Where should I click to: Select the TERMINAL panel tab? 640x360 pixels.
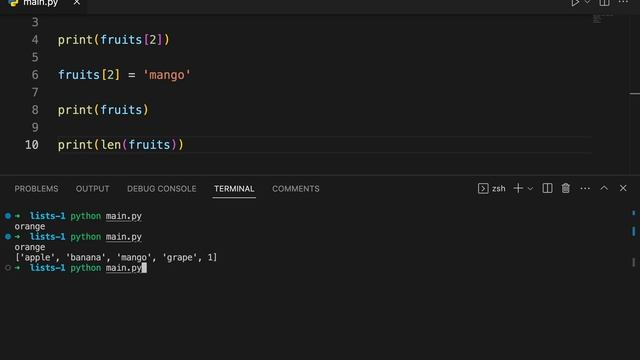click(x=234, y=189)
